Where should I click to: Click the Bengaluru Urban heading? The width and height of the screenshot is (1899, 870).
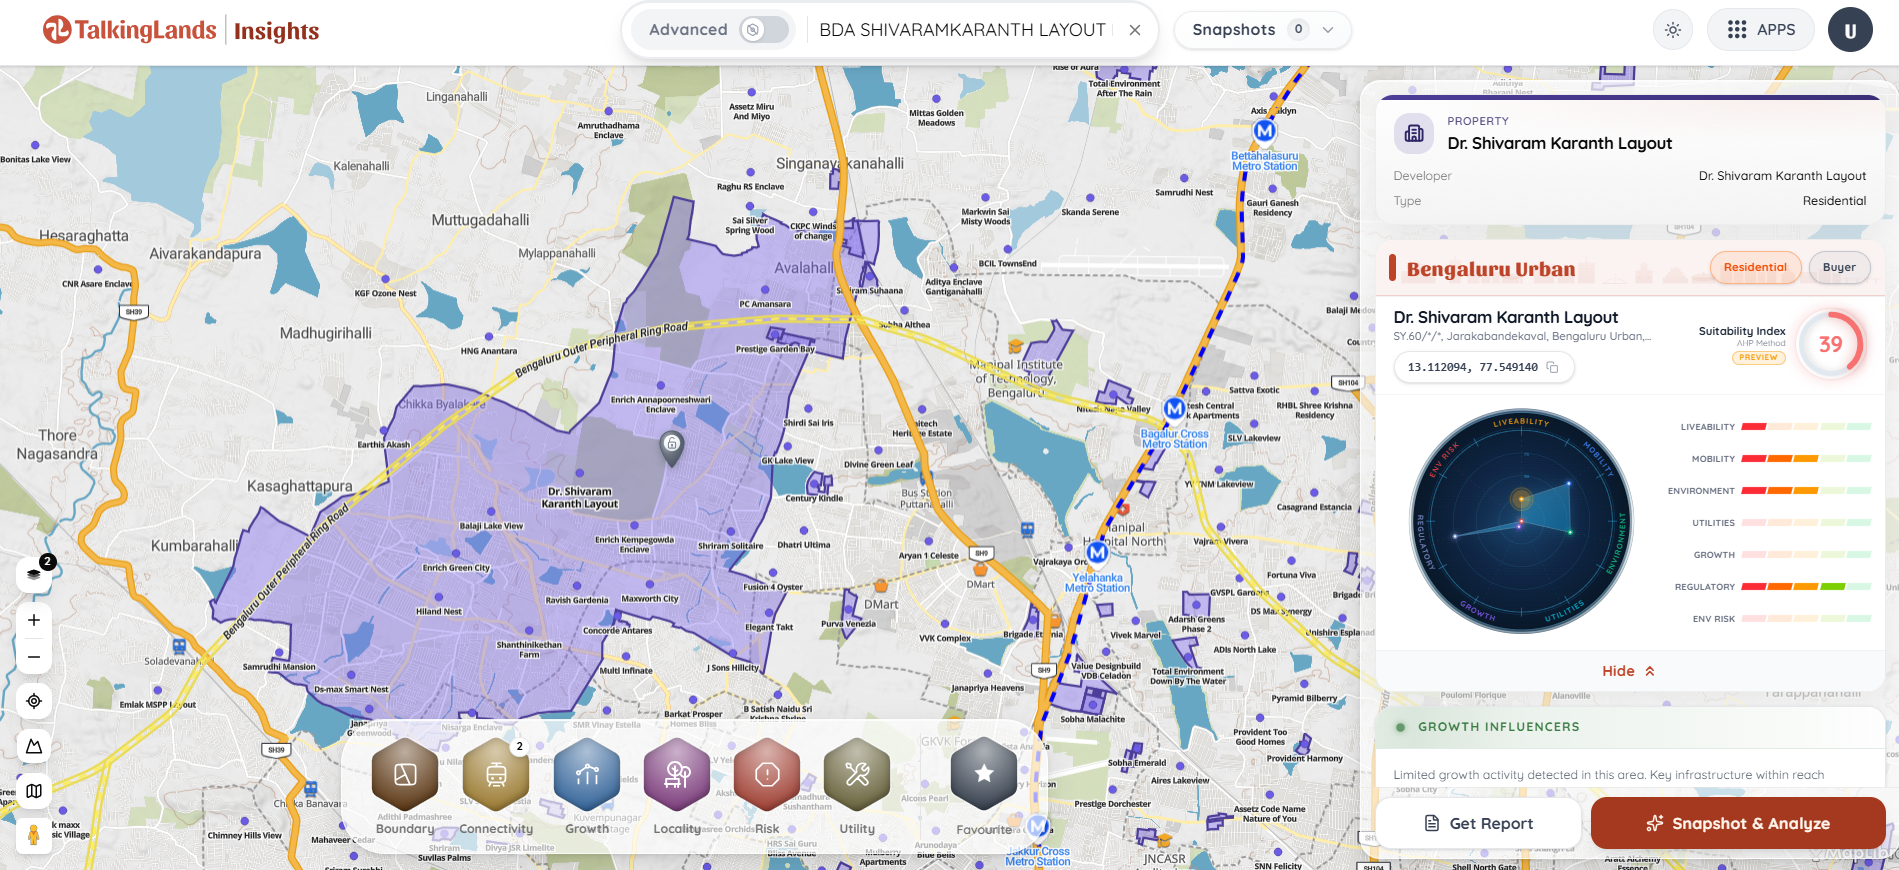1490,269
